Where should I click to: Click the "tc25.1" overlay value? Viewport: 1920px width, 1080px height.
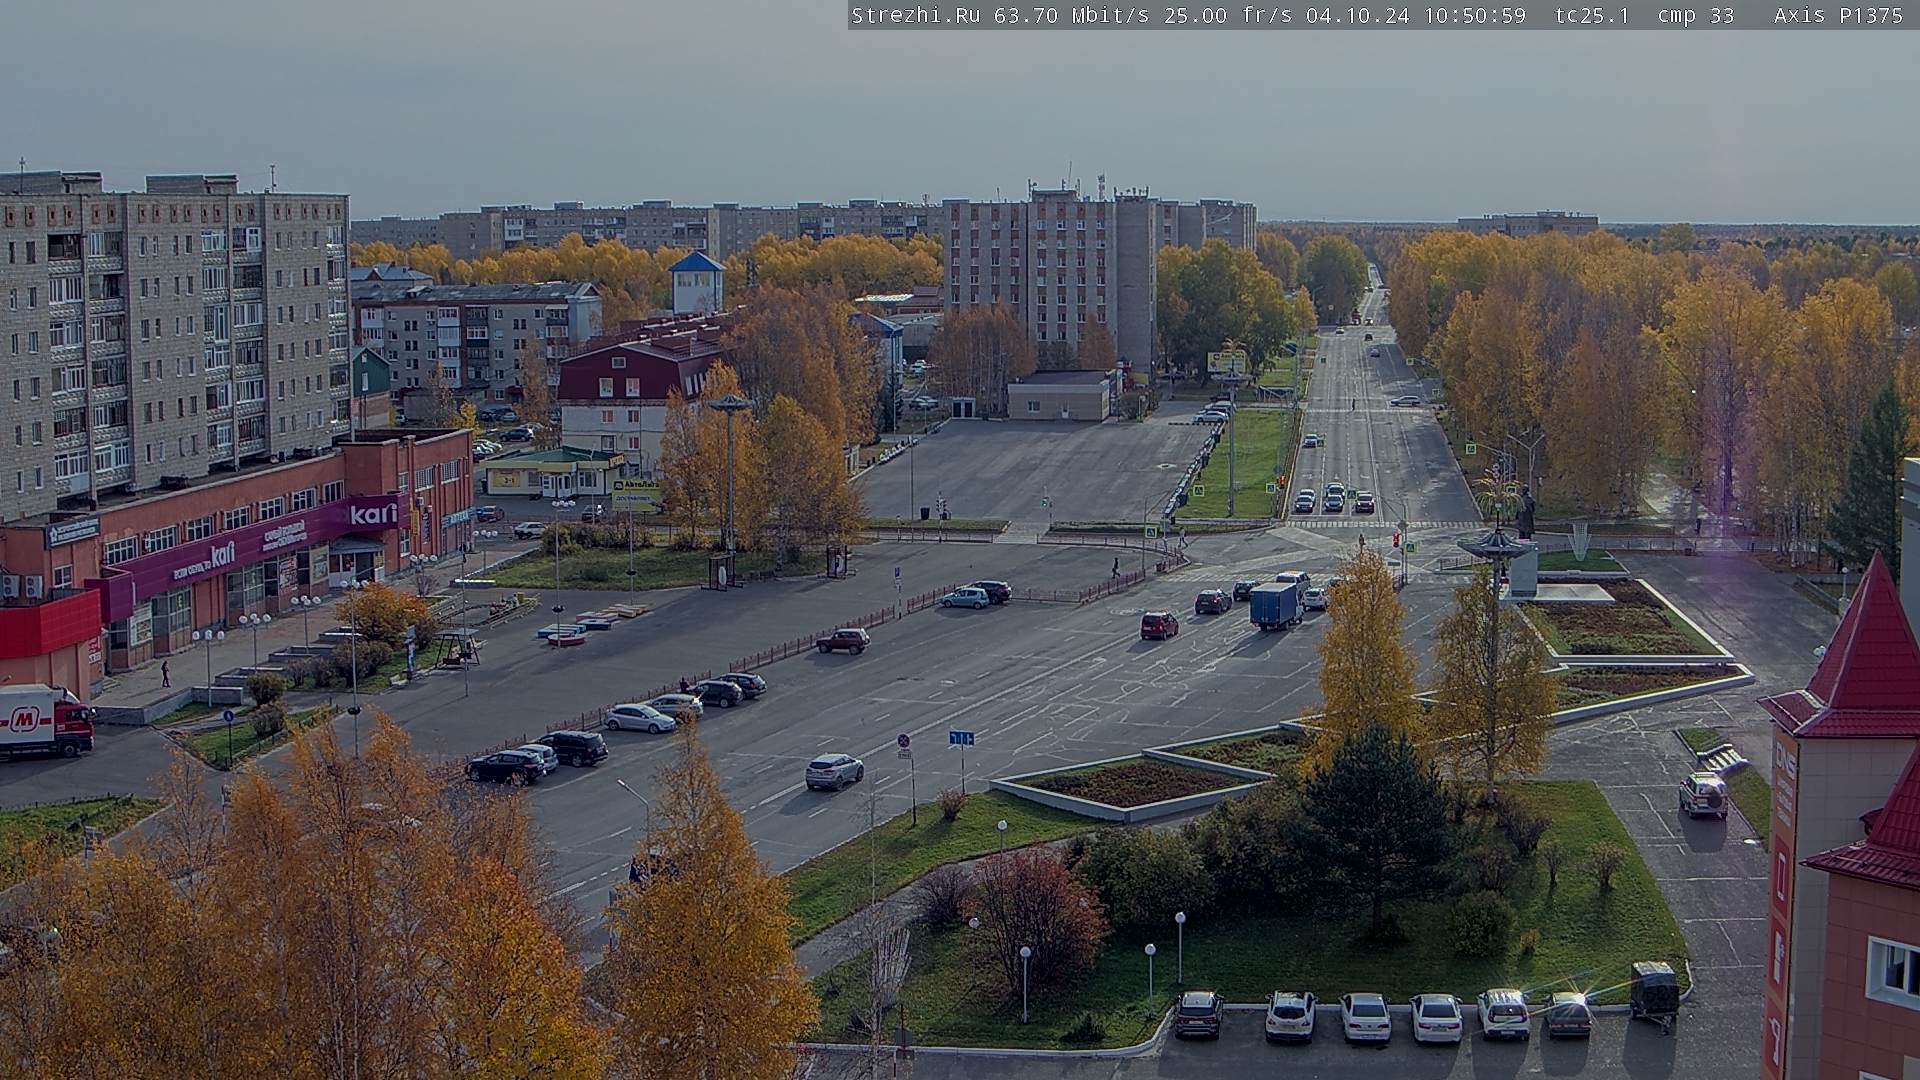pyautogui.click(x=1592, y=15)
